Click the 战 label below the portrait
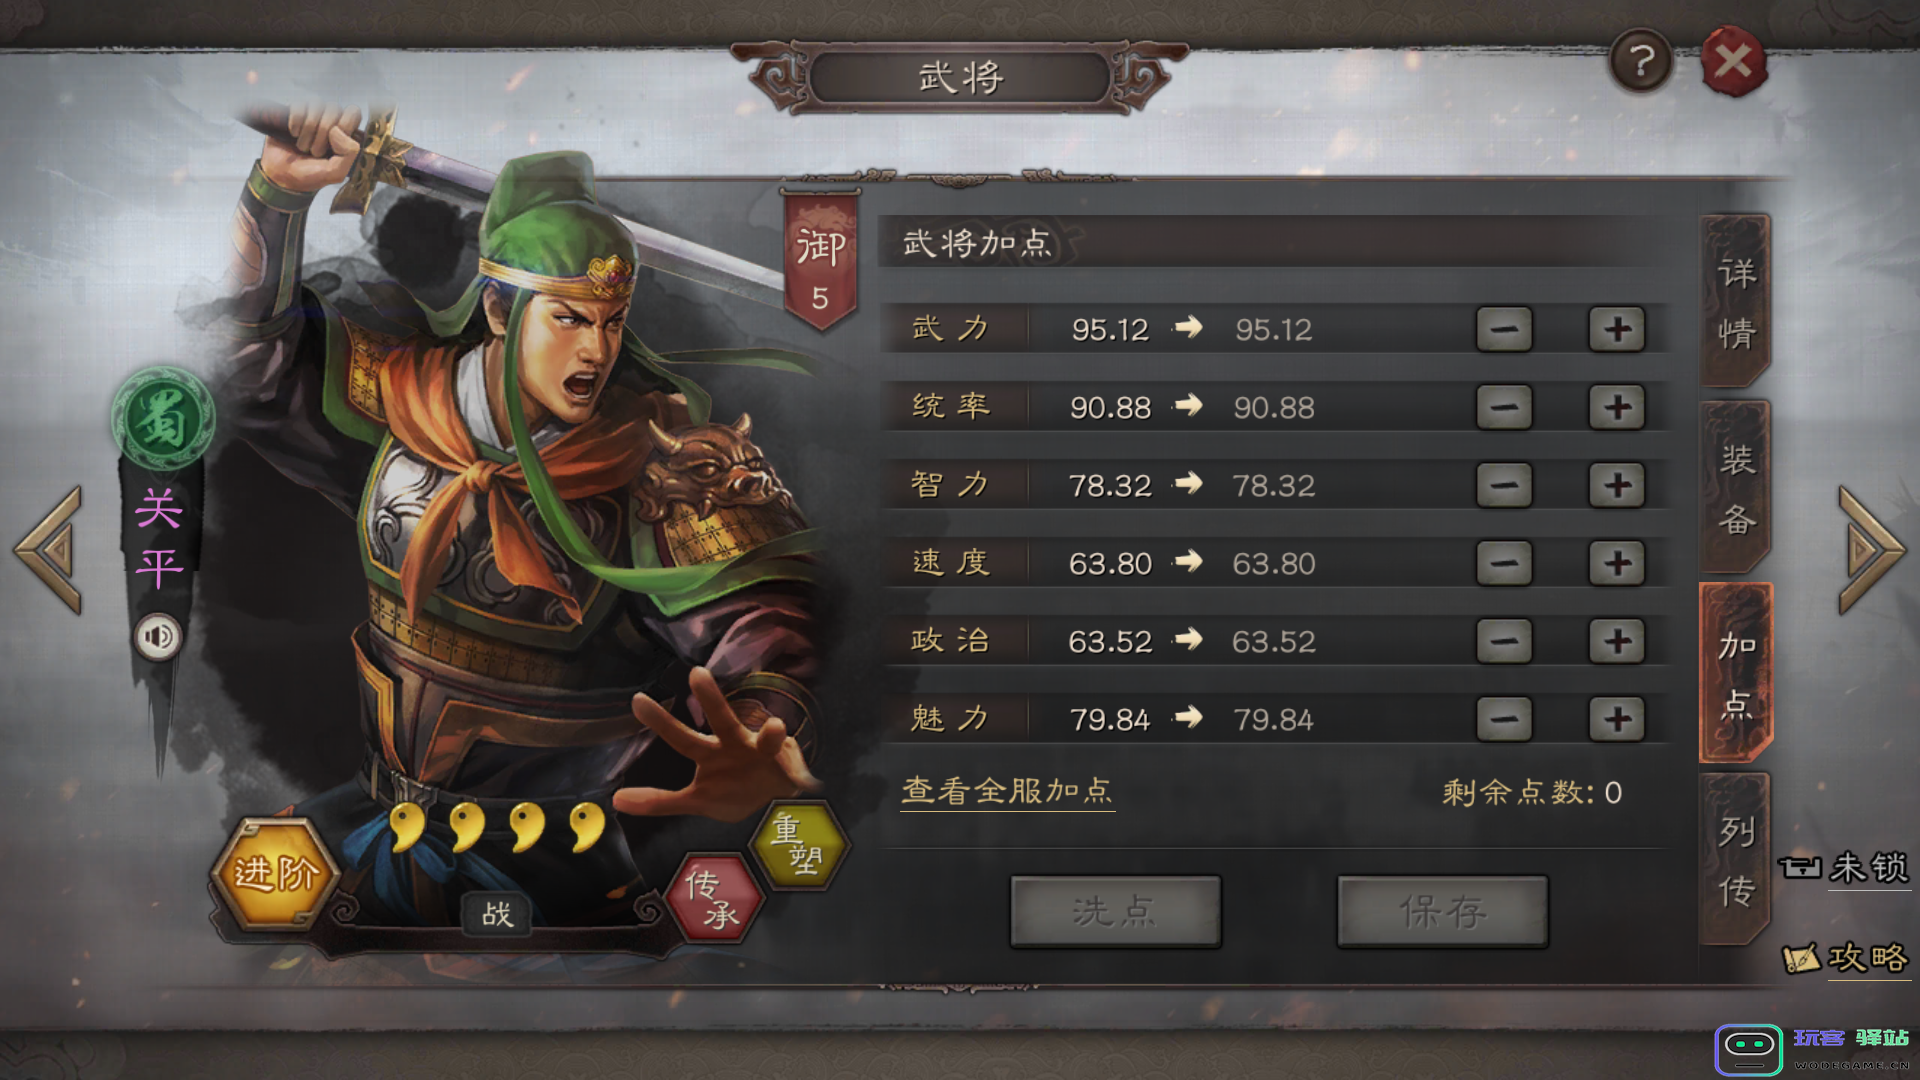 point(497,914)
